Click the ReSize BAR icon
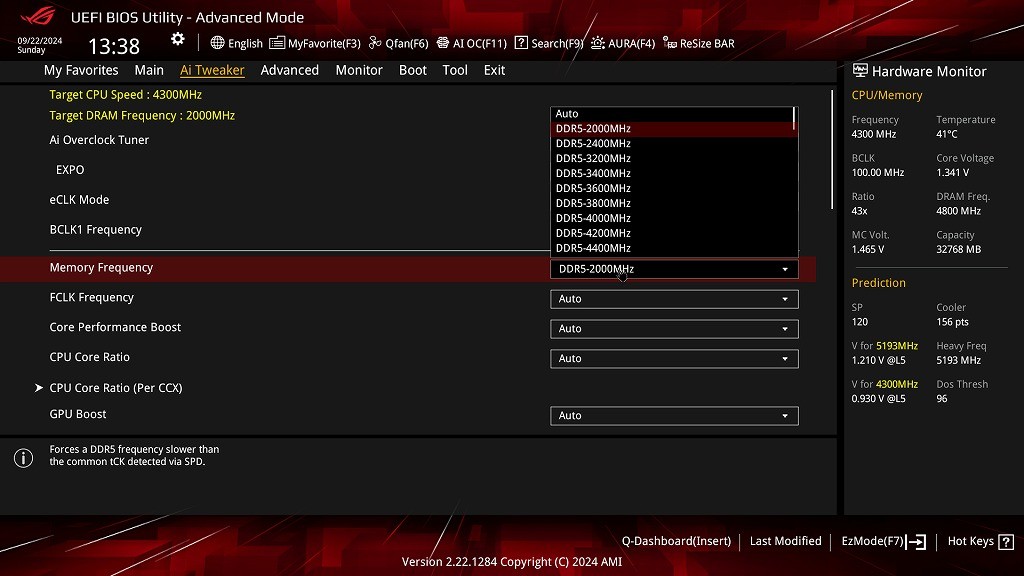Viewport: 1024px width, 576px height. [x=669, y=43]
